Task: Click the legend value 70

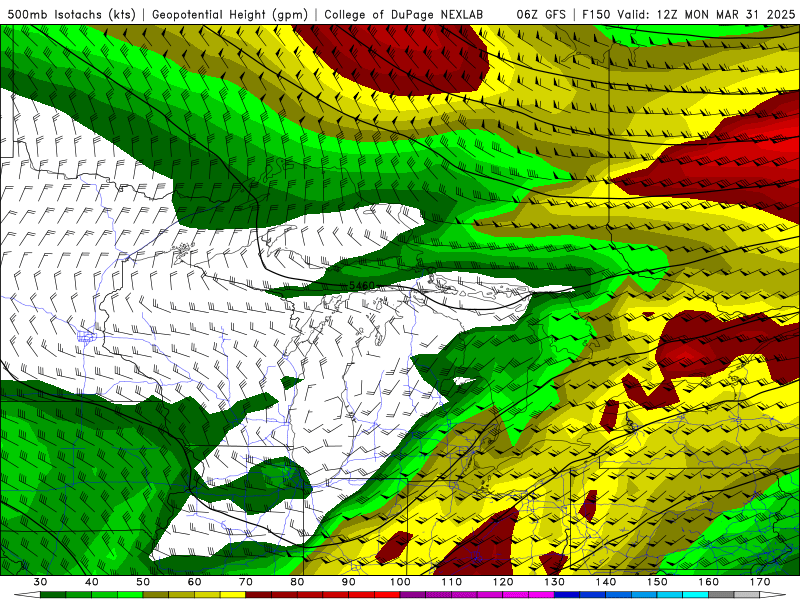Action: [246, 582]
